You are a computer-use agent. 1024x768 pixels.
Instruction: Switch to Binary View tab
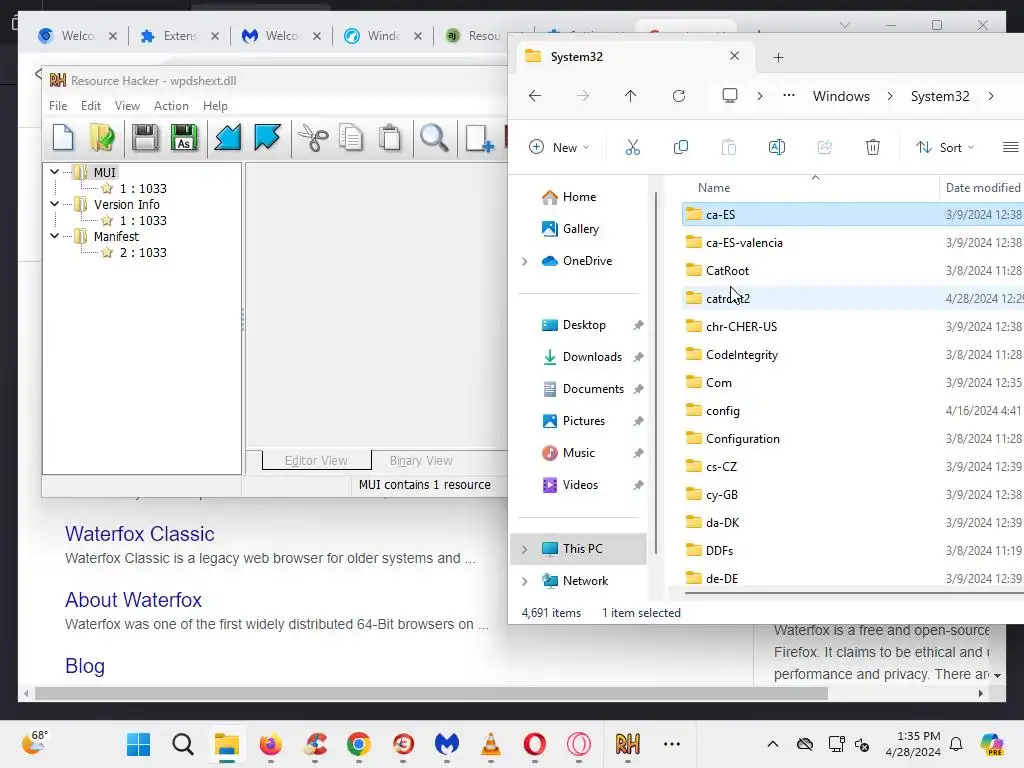click(421, 460)
